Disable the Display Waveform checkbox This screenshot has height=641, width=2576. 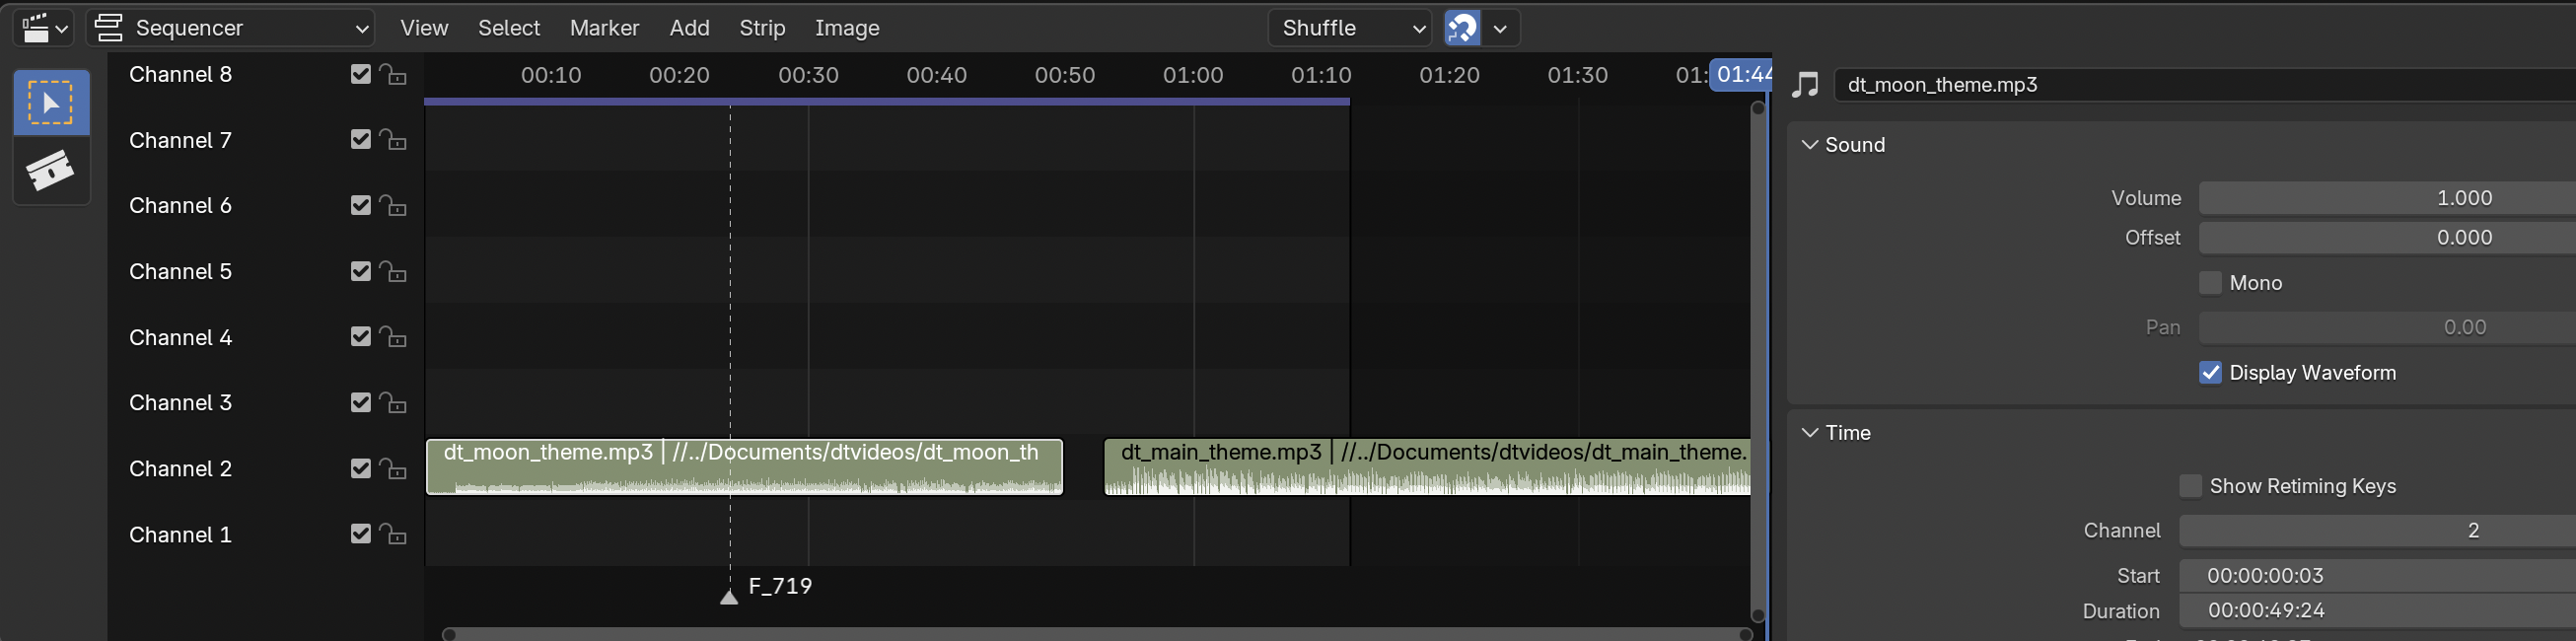[x=2210, y=373]
